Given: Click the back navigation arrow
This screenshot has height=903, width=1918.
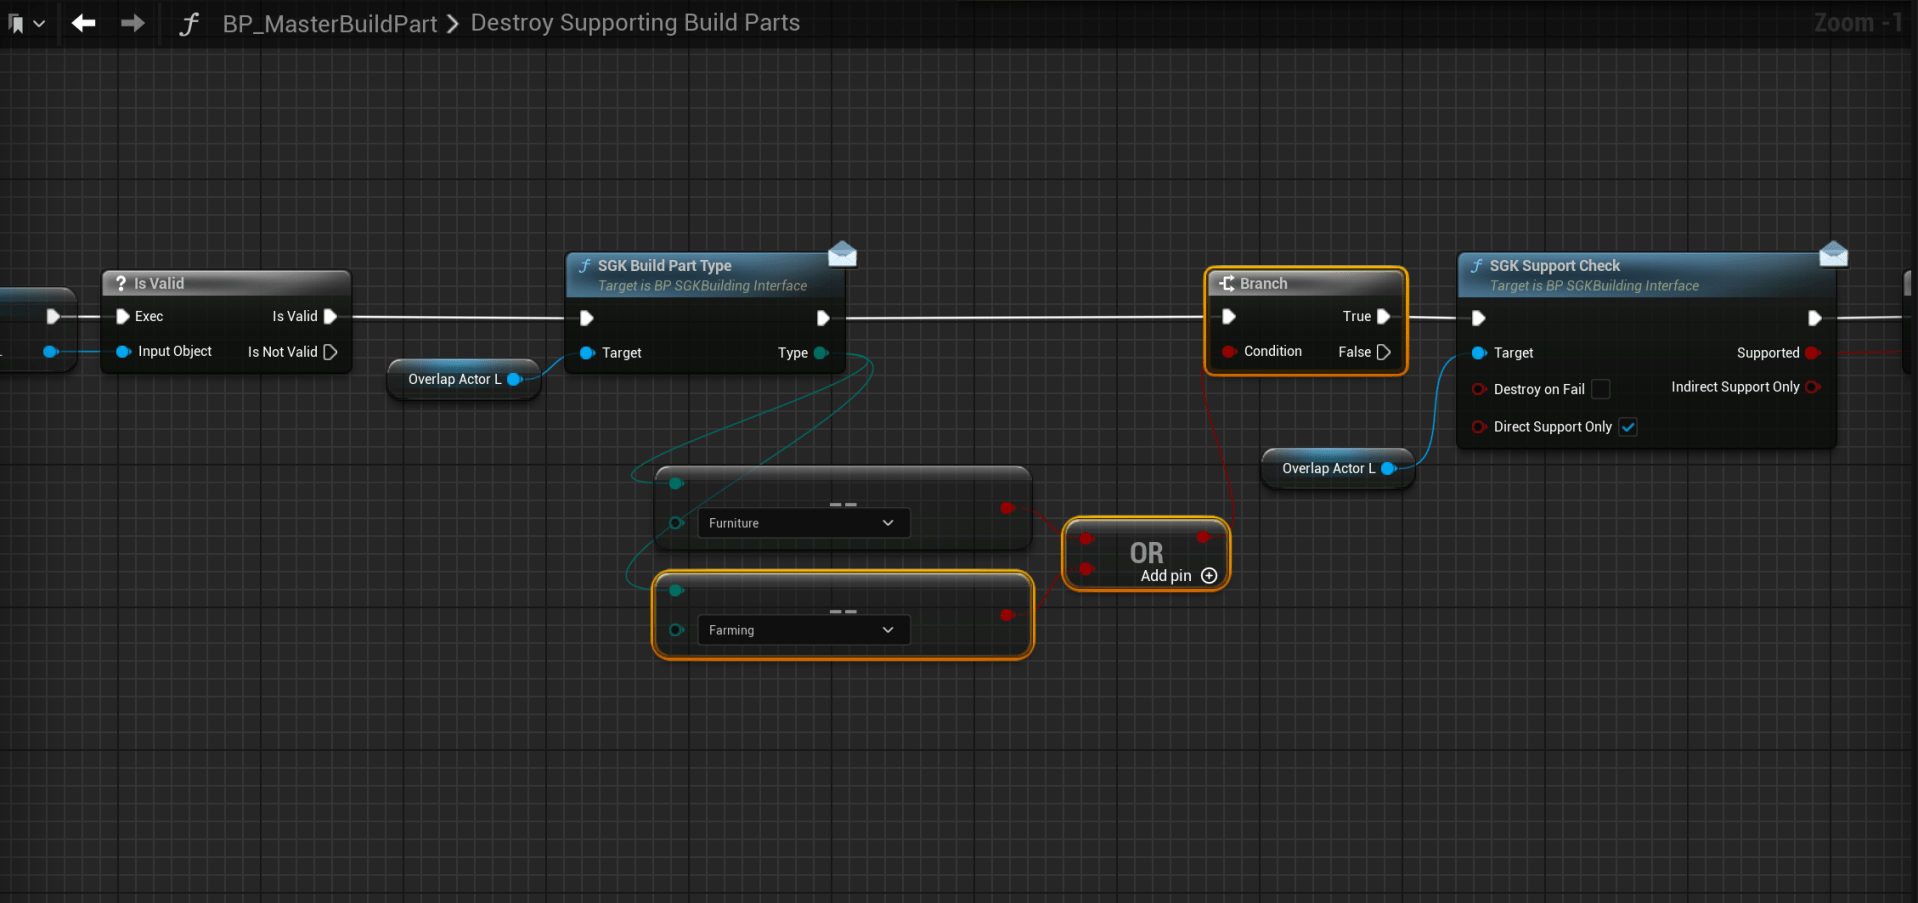Looking at the screenshot, I should point(84,23).
